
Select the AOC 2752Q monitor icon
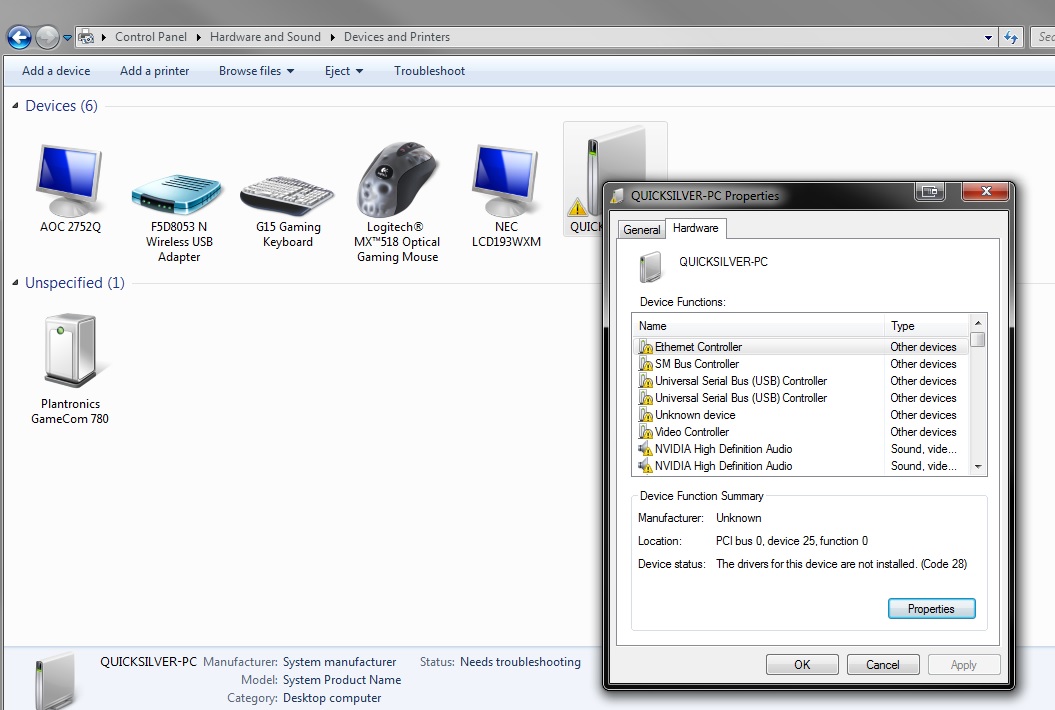[69, 182]
